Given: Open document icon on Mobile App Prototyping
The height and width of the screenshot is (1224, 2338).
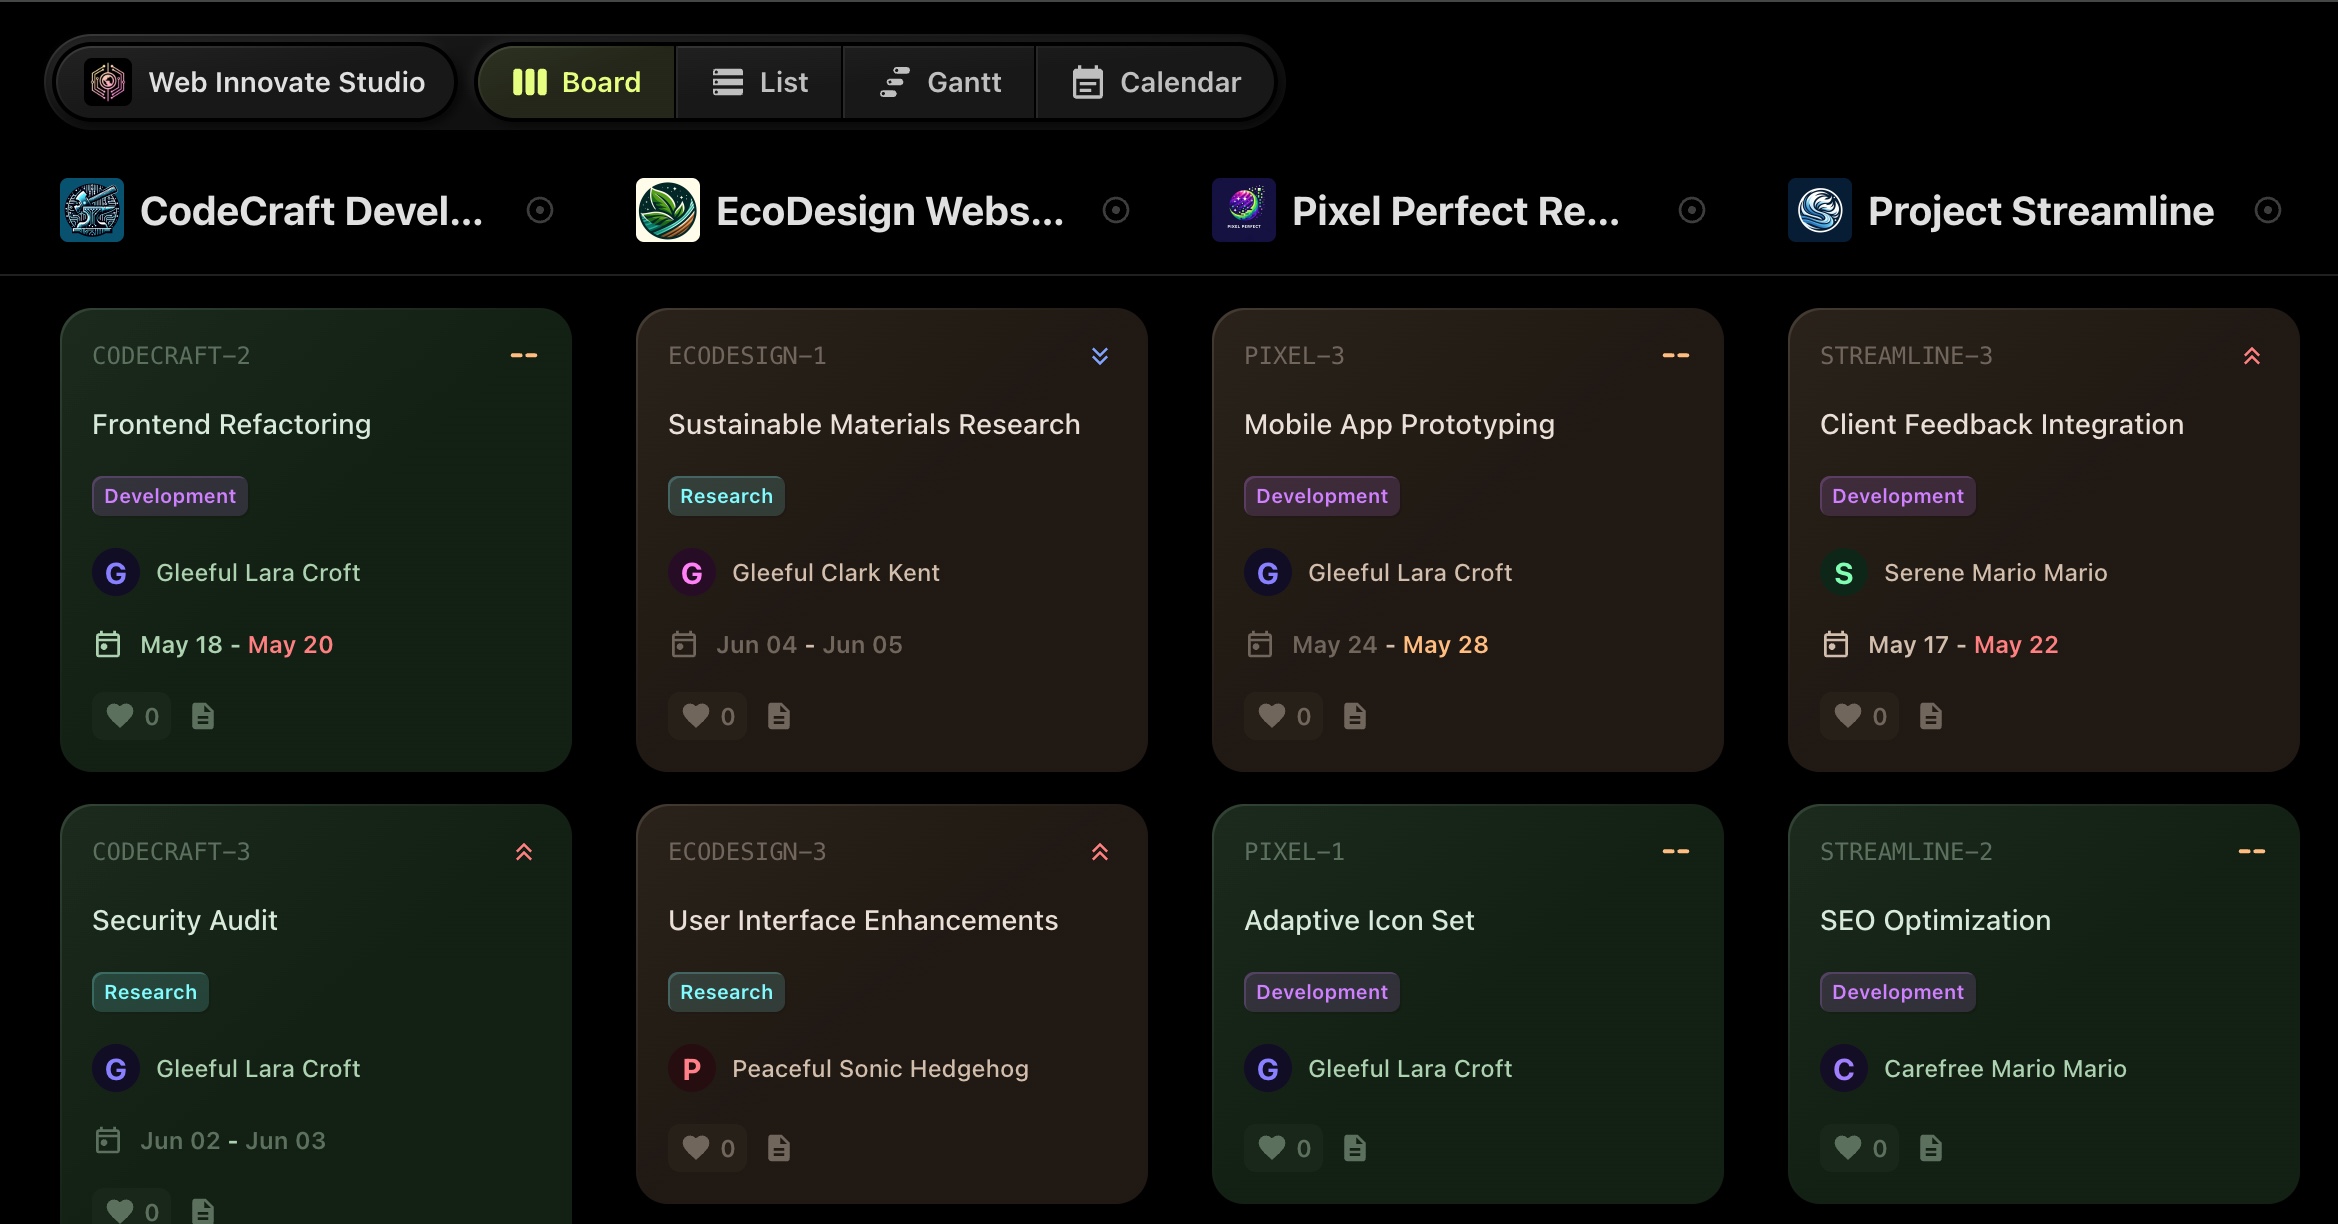Looking at the screenshot, I should [1355, 716].
